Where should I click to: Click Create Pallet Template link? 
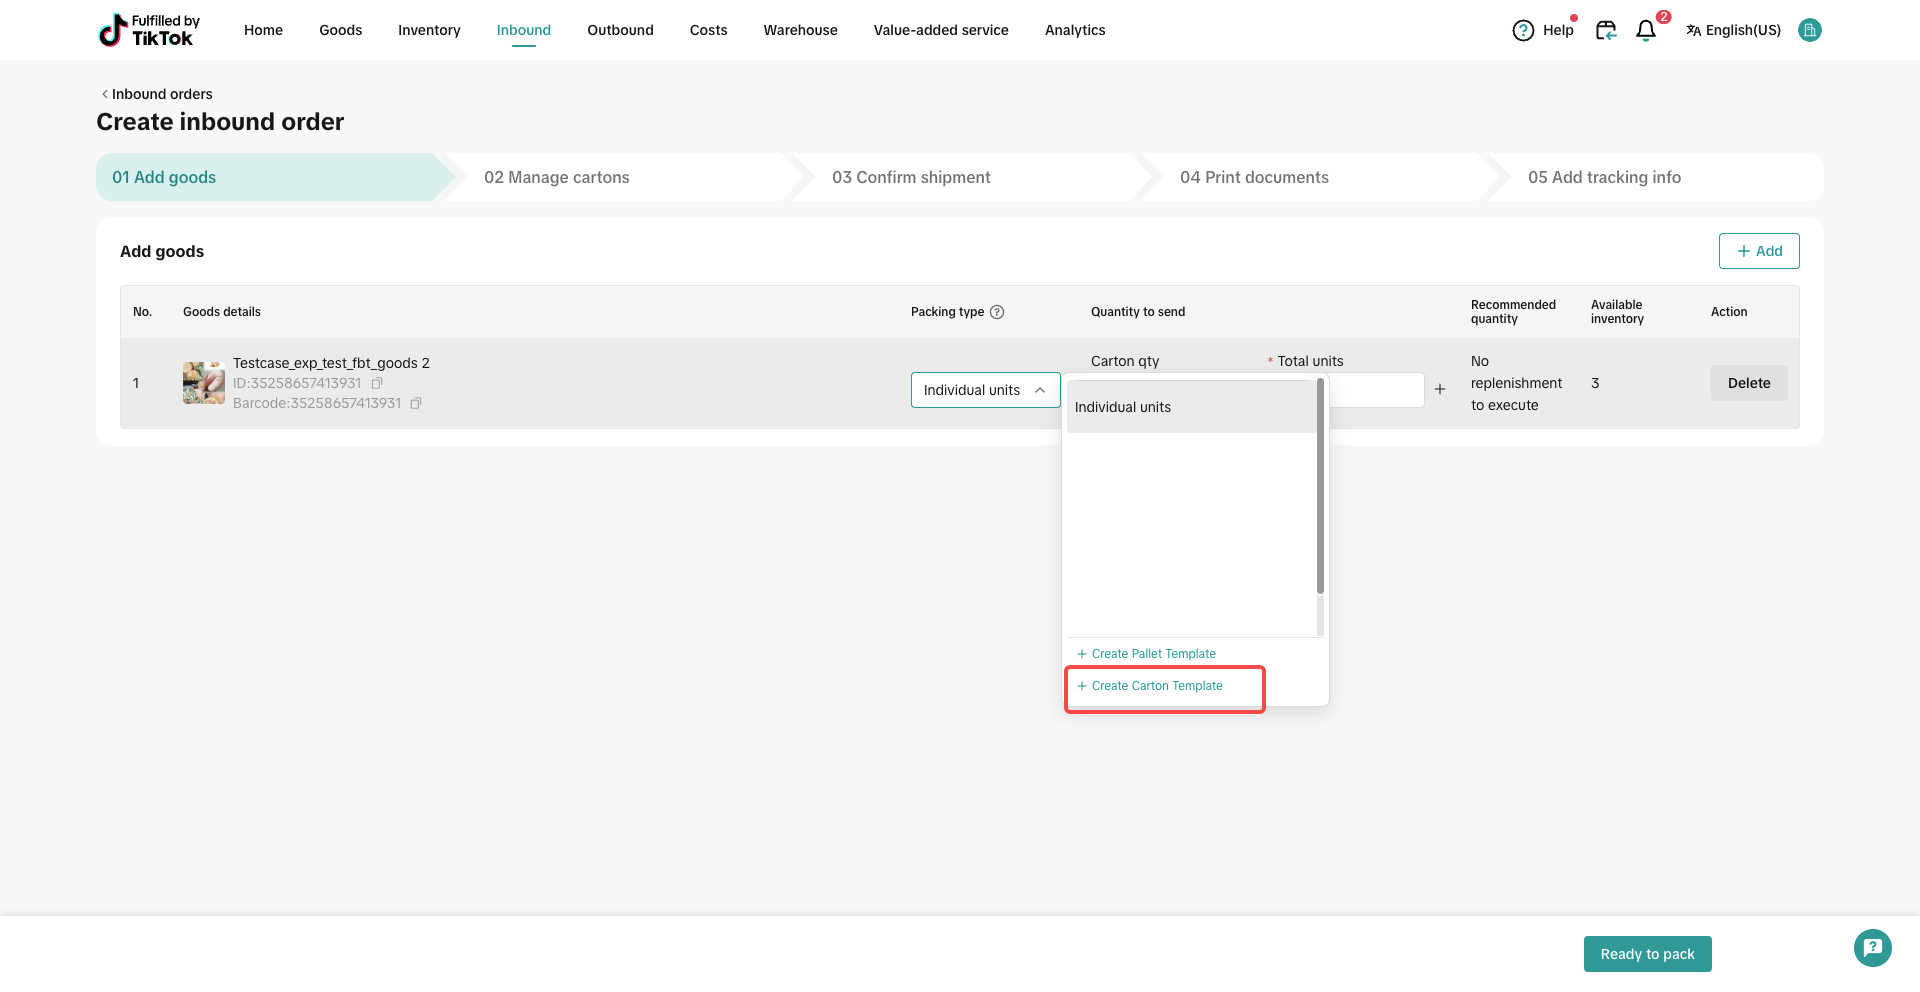tap(1153, 654)
